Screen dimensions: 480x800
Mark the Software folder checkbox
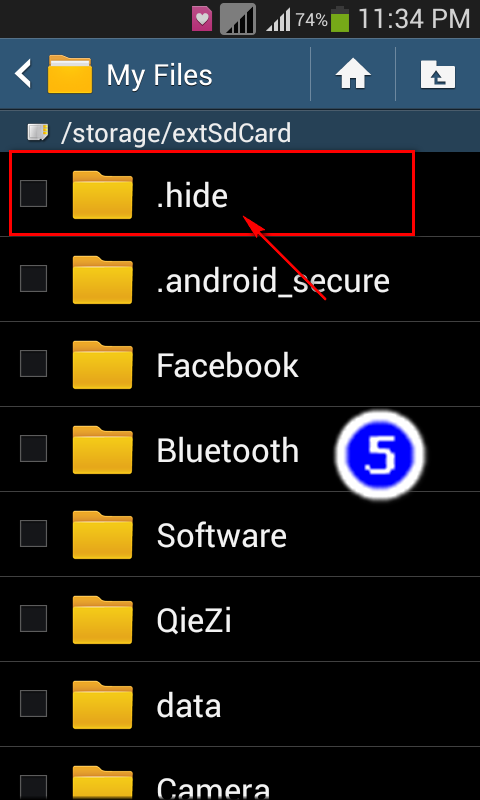point(33,534)
